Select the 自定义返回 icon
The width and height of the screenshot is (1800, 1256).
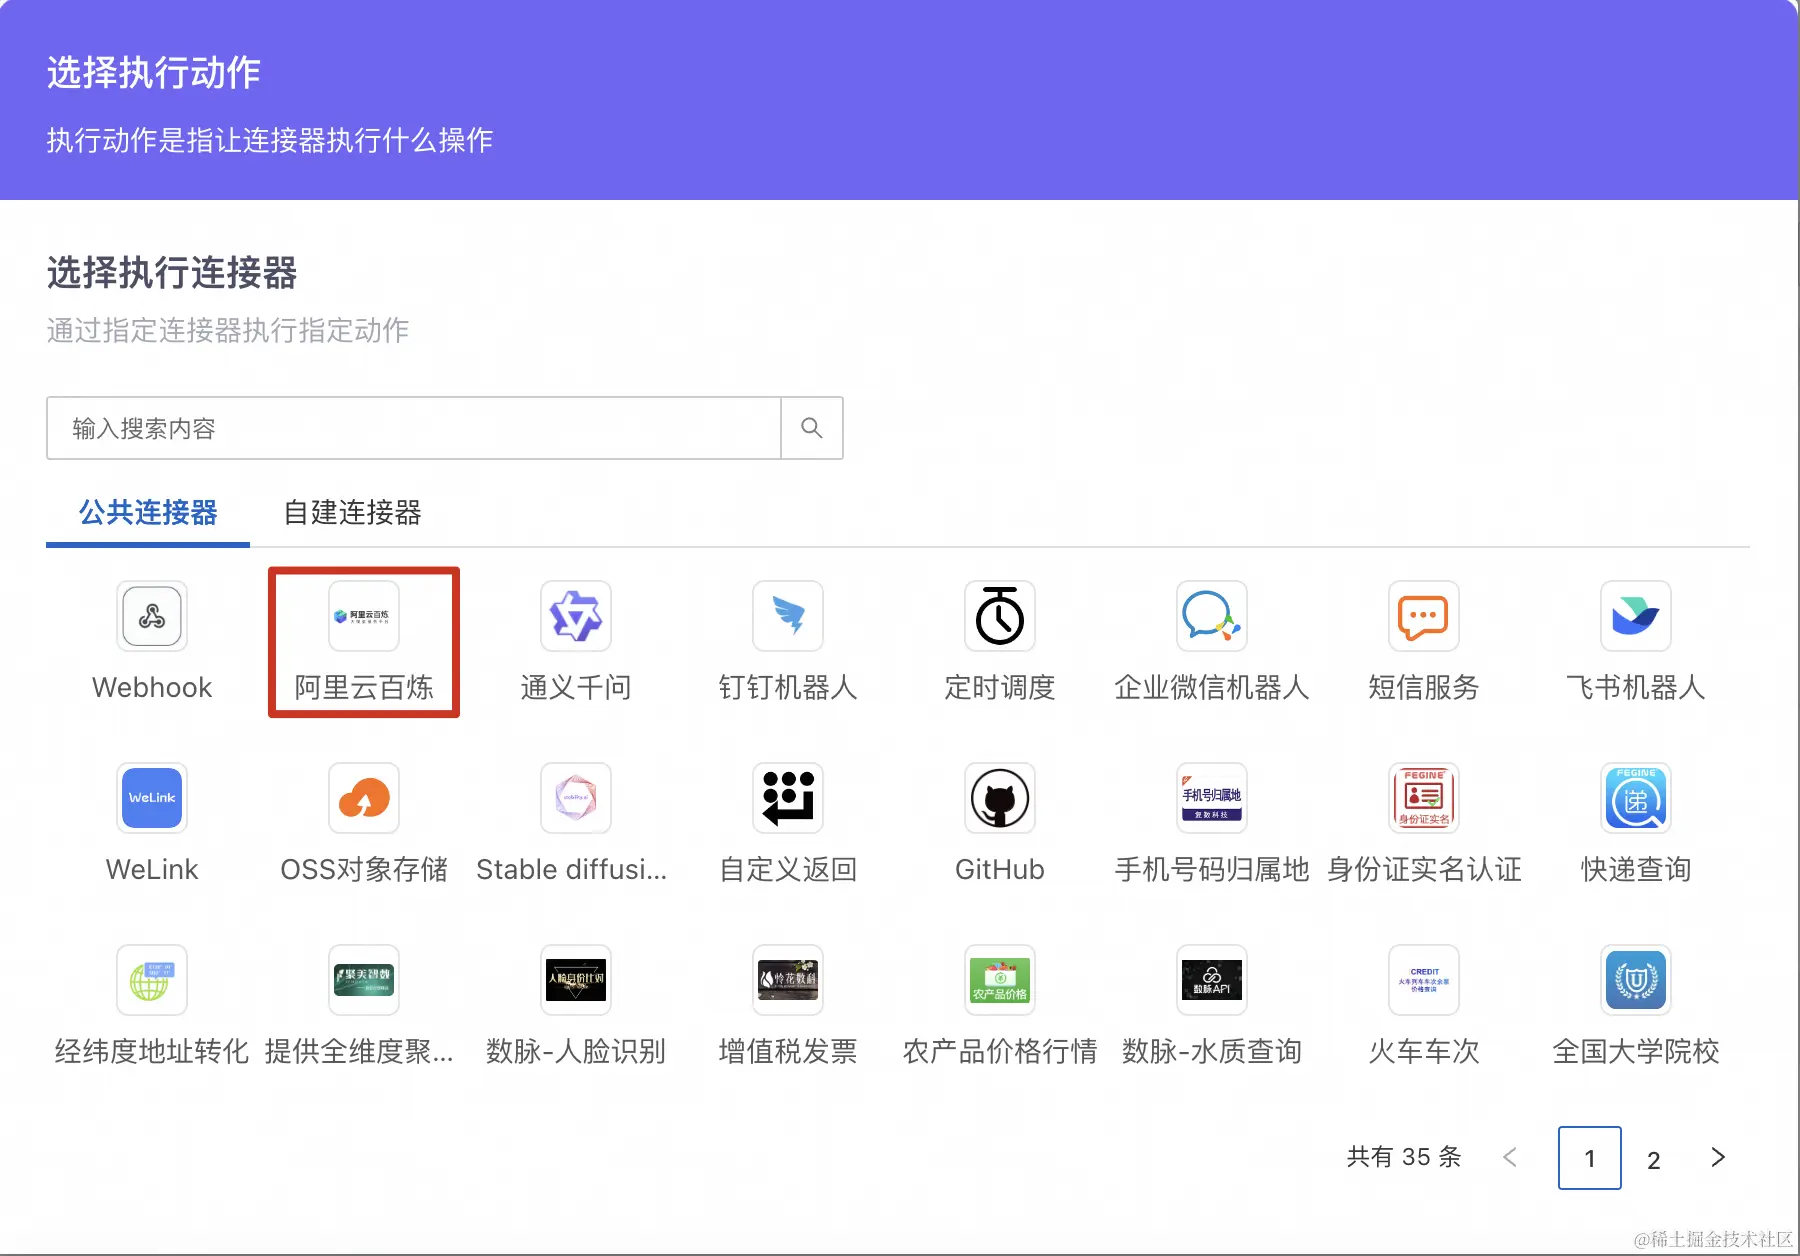(x=788, y=798)
